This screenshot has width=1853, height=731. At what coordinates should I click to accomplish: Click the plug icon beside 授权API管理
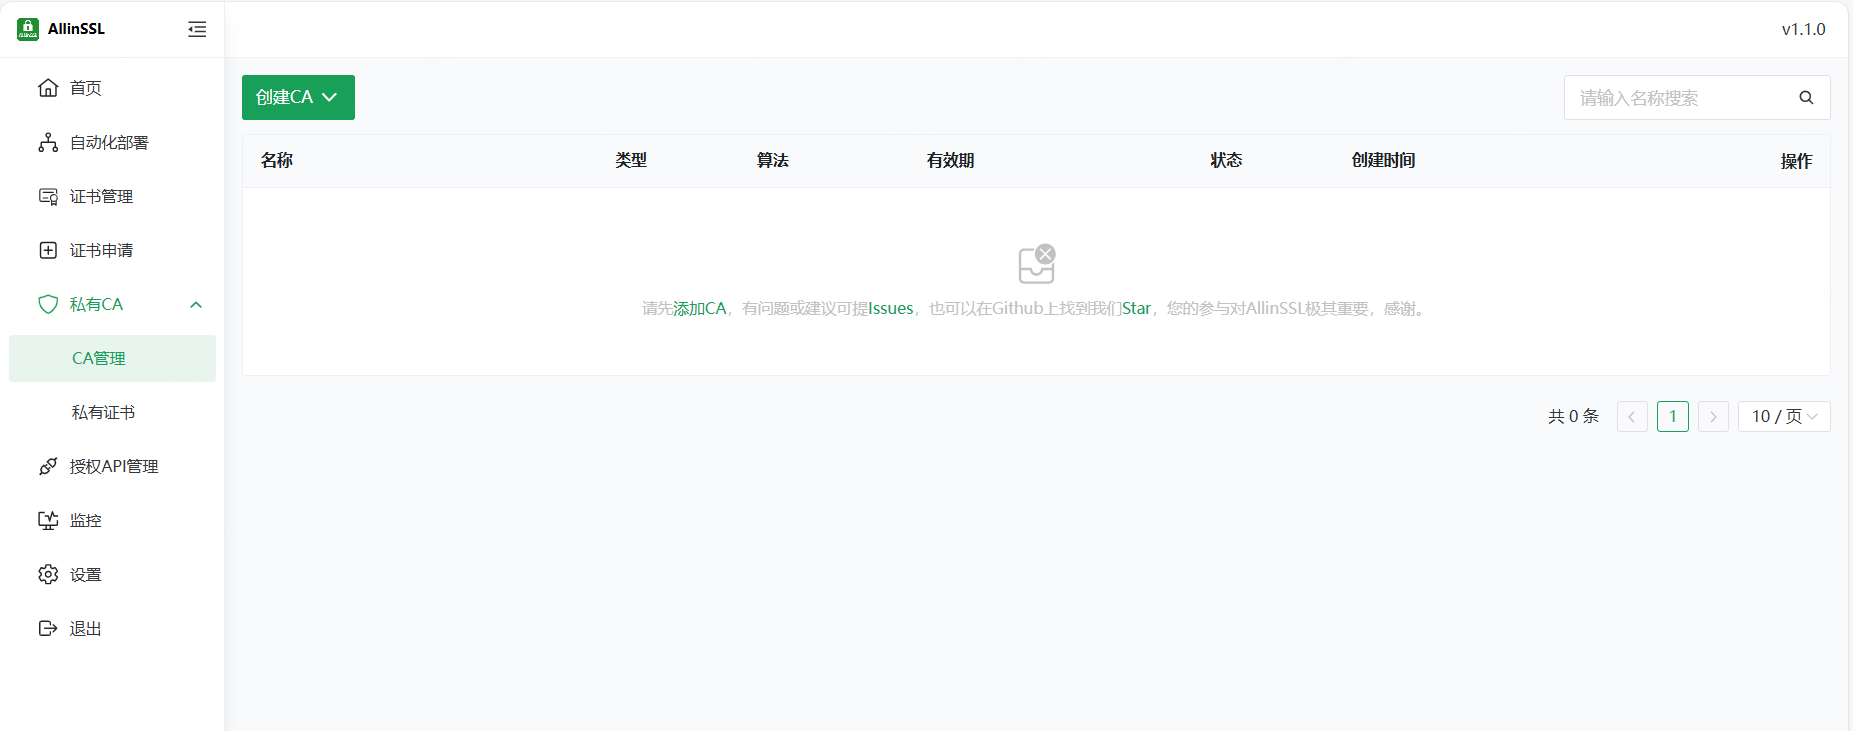pyautogui.click(x=48, y=466)
